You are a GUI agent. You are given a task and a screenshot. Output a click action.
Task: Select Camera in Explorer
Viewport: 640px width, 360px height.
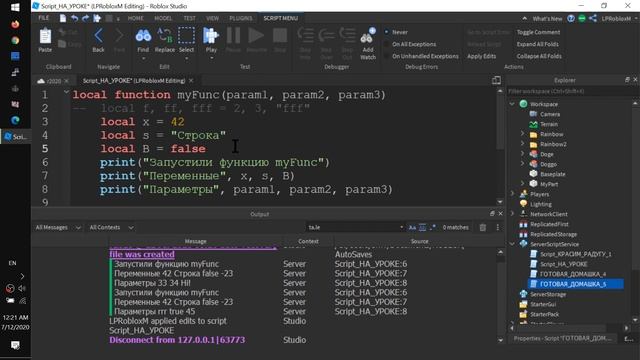click(x=549, y=114)
